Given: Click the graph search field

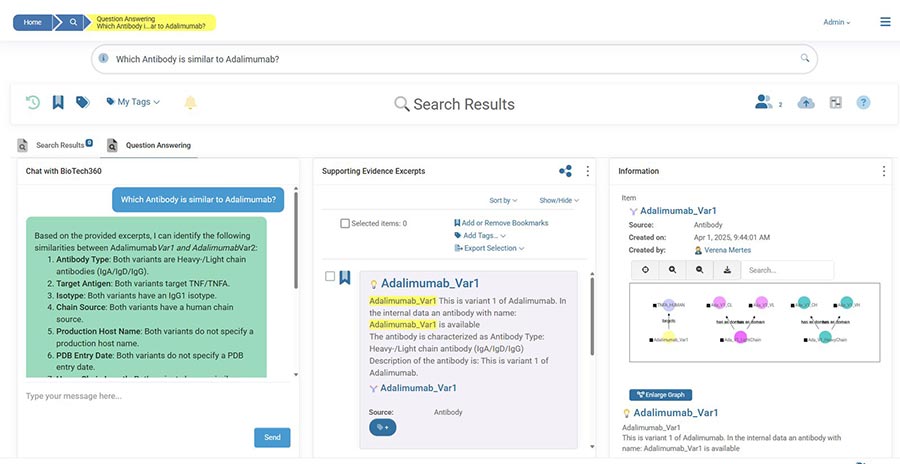Looking at the screenshot, I should [788, 270].
